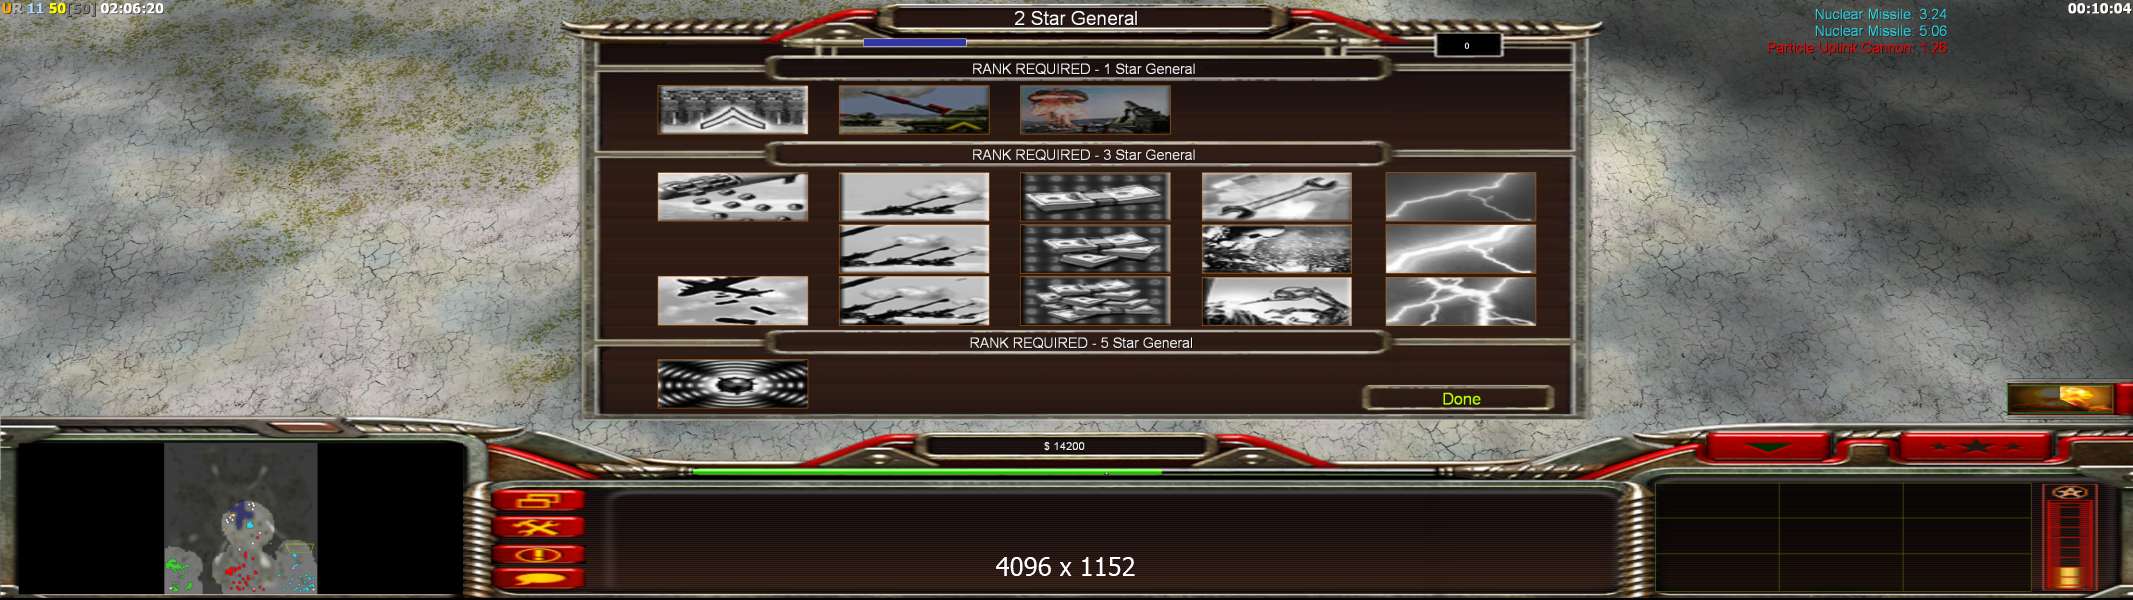Click the Nuclear Missile 5:06 timer
This screenshot has height=600, width=2133.
click(x=1880, y=31)
